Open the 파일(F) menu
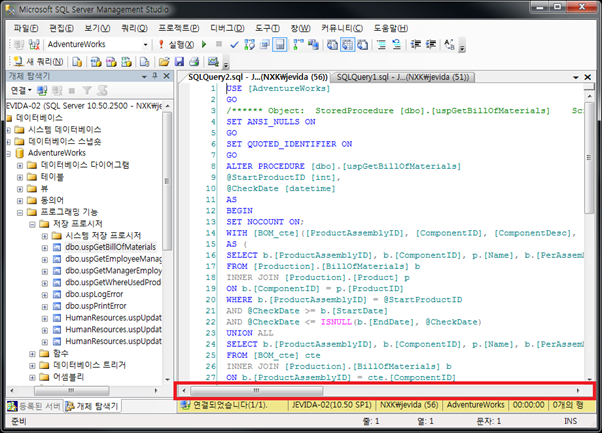The image size is (602, 433). pos(26,28)
